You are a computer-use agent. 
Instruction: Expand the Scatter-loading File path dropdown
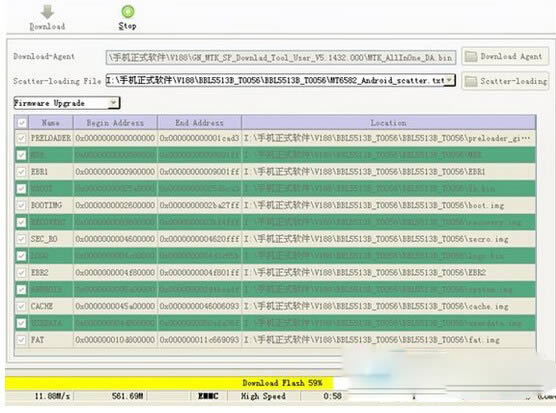[449, 80]
